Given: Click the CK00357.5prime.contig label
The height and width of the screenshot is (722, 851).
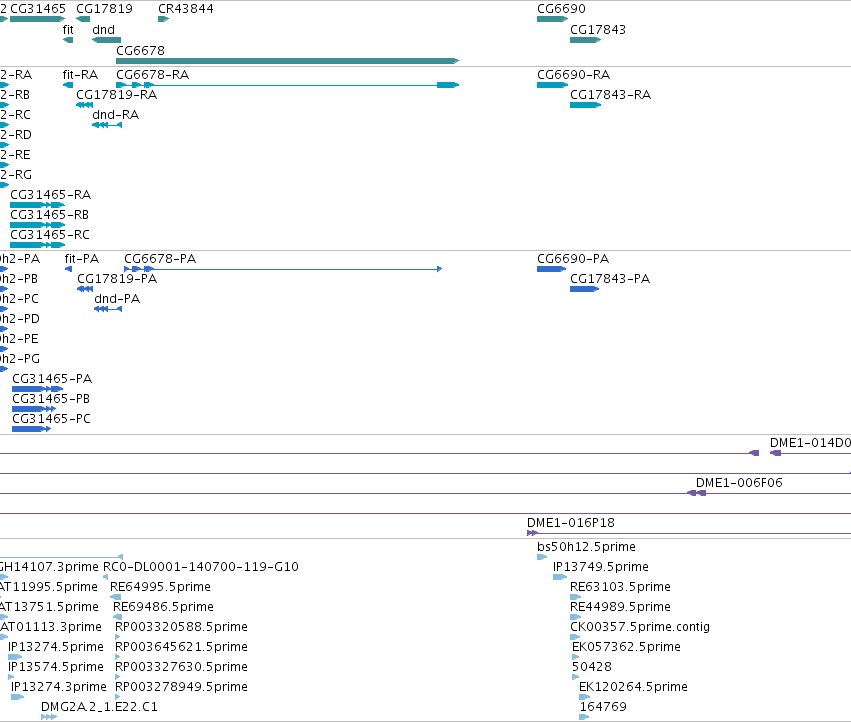Looking at the screenshot, I should [x=640, y=627].
